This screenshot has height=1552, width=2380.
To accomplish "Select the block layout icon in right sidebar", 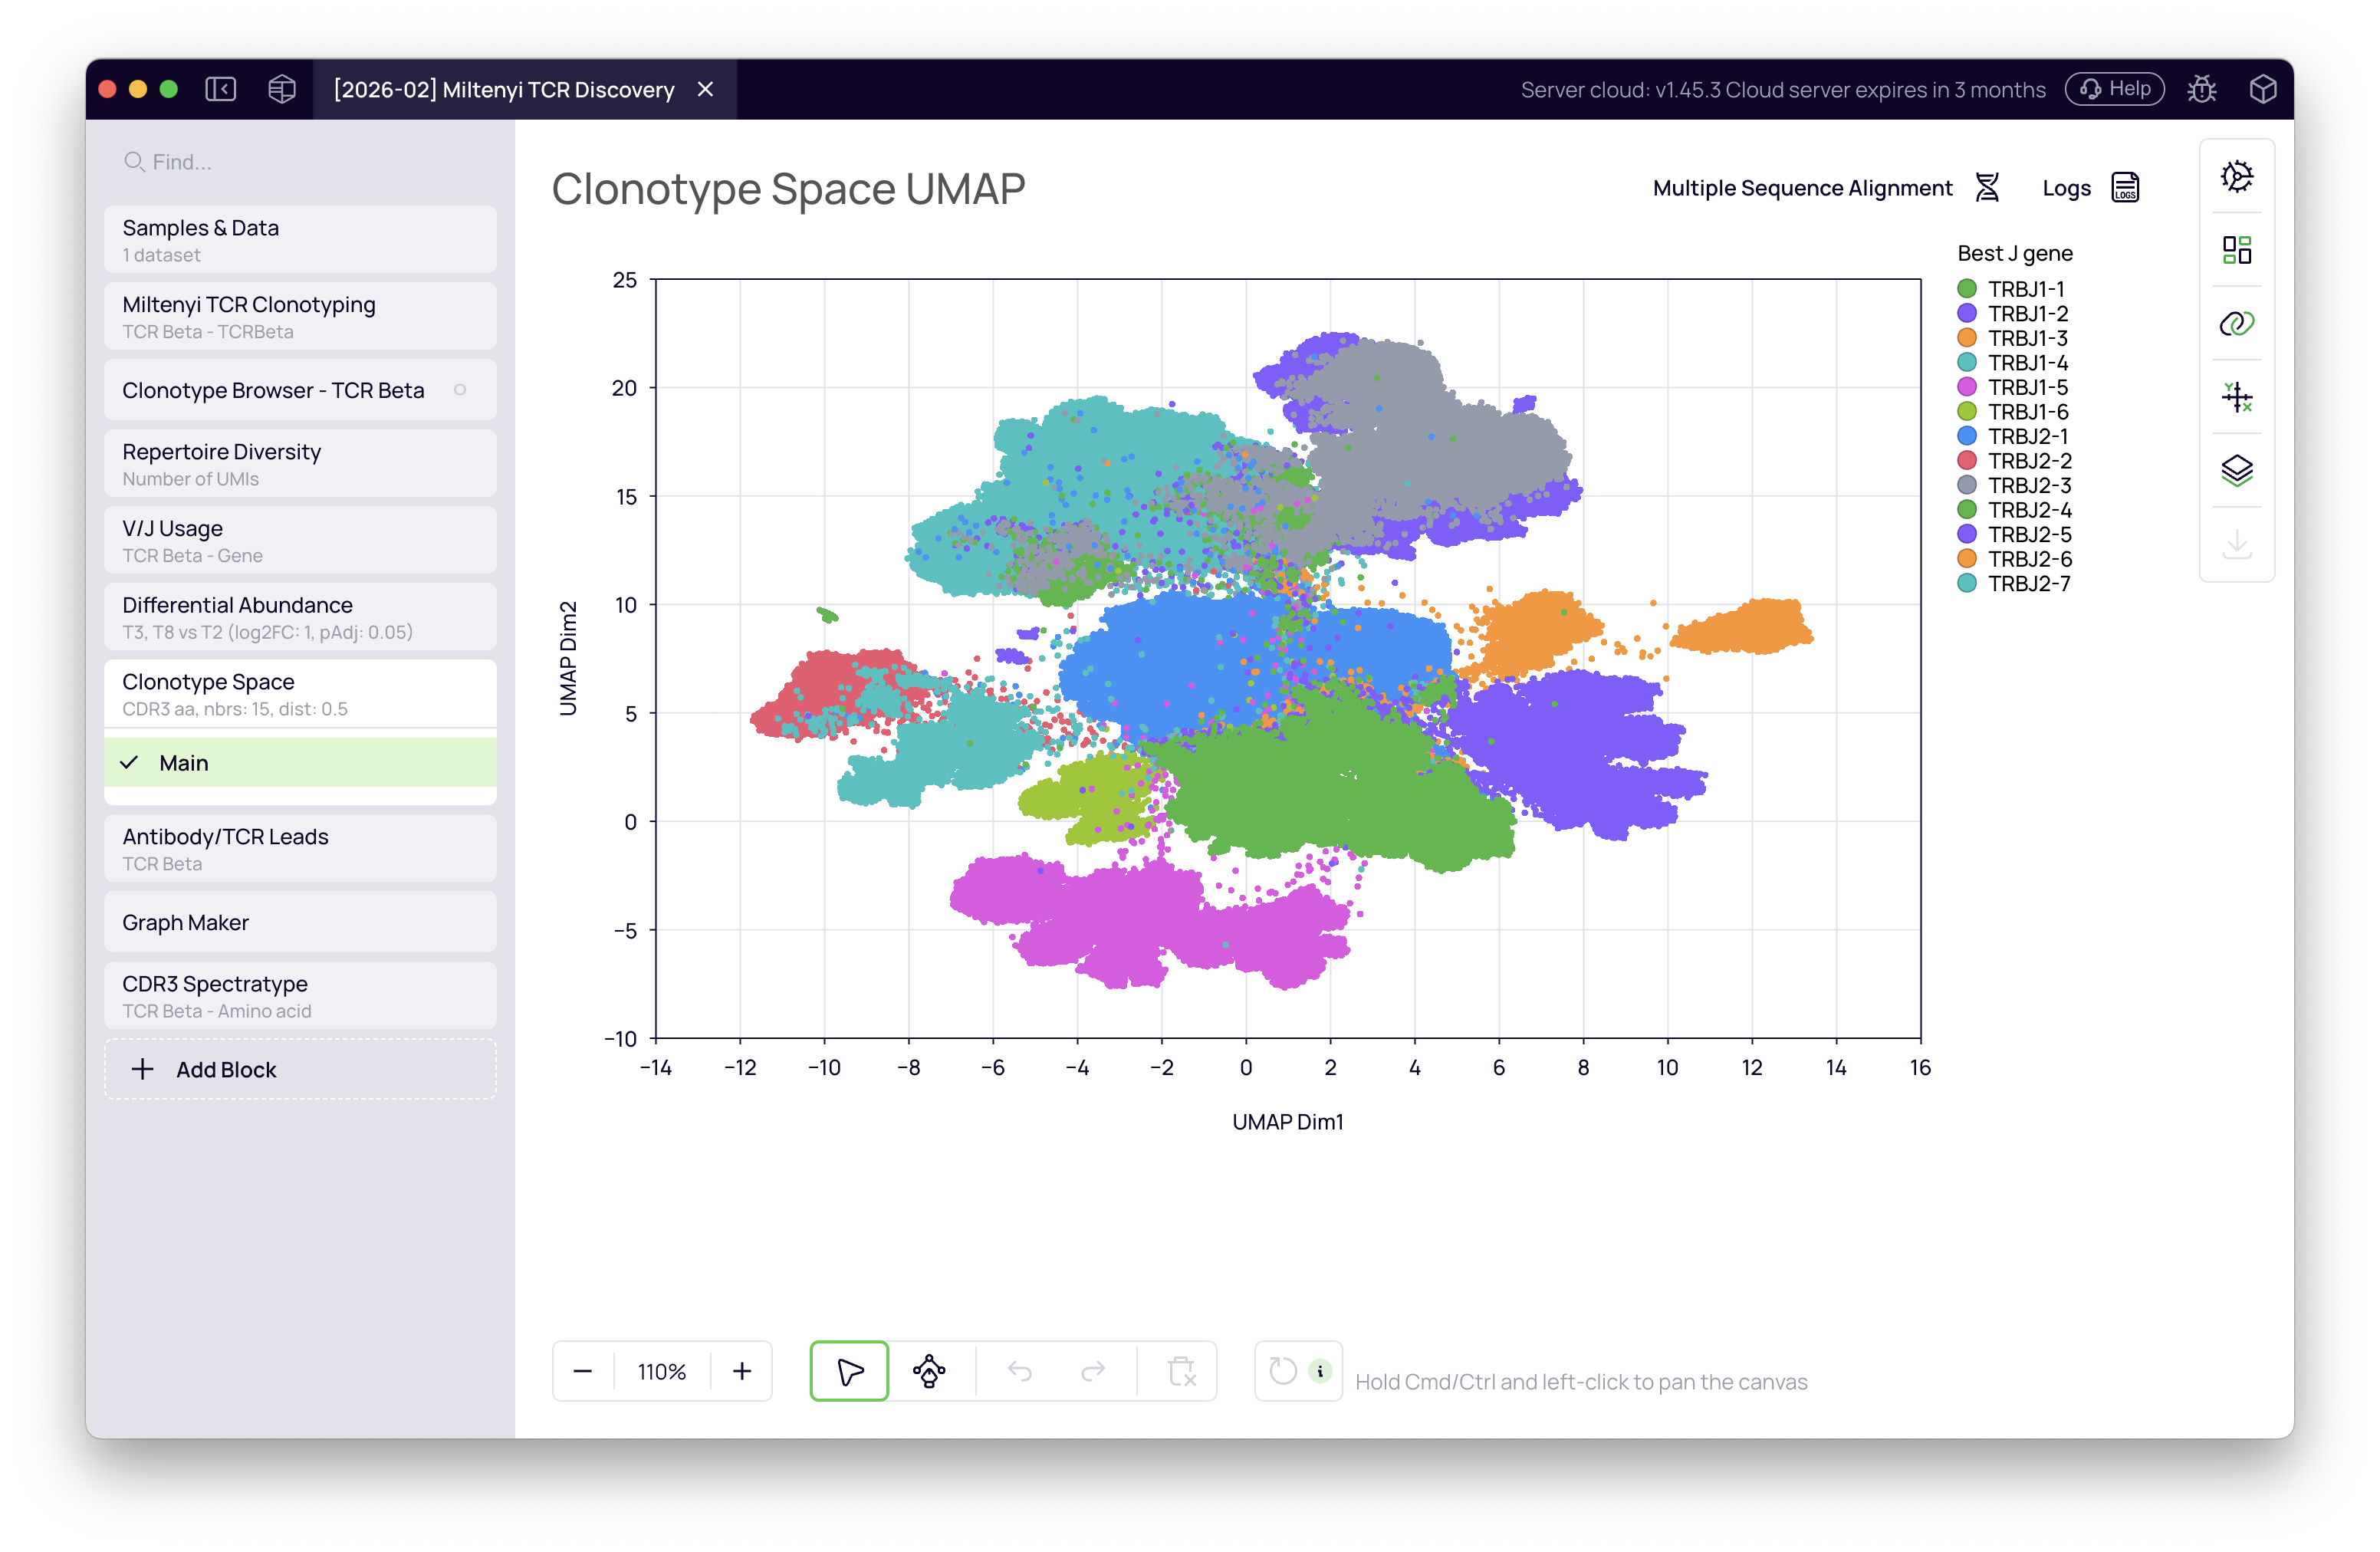I will pos(2238,250).
